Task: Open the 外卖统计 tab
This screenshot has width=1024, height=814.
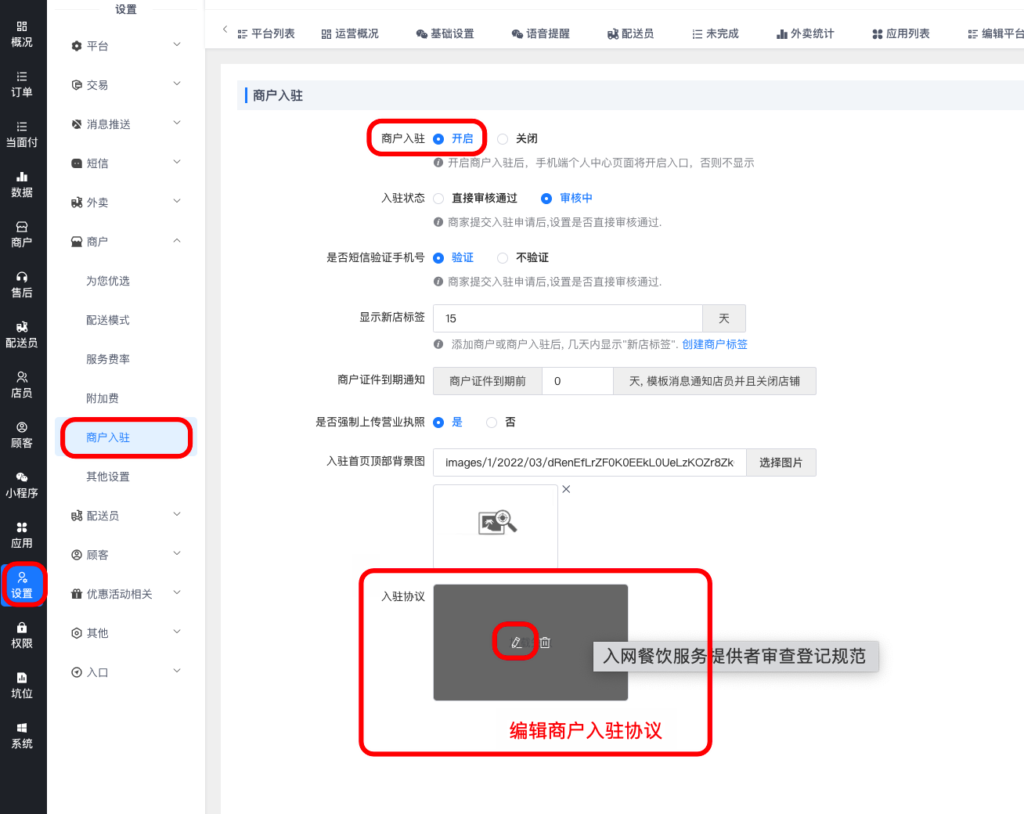Action: (805, 33)
